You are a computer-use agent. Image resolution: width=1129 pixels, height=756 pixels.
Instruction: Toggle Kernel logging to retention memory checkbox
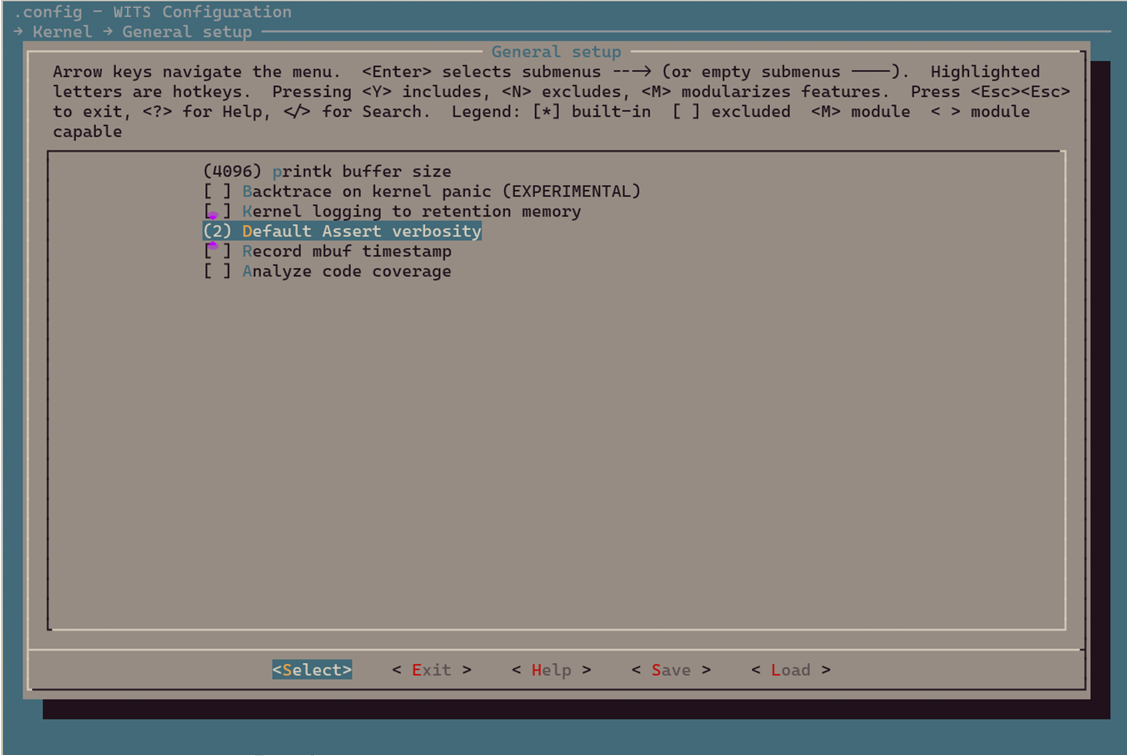point(217,212)
